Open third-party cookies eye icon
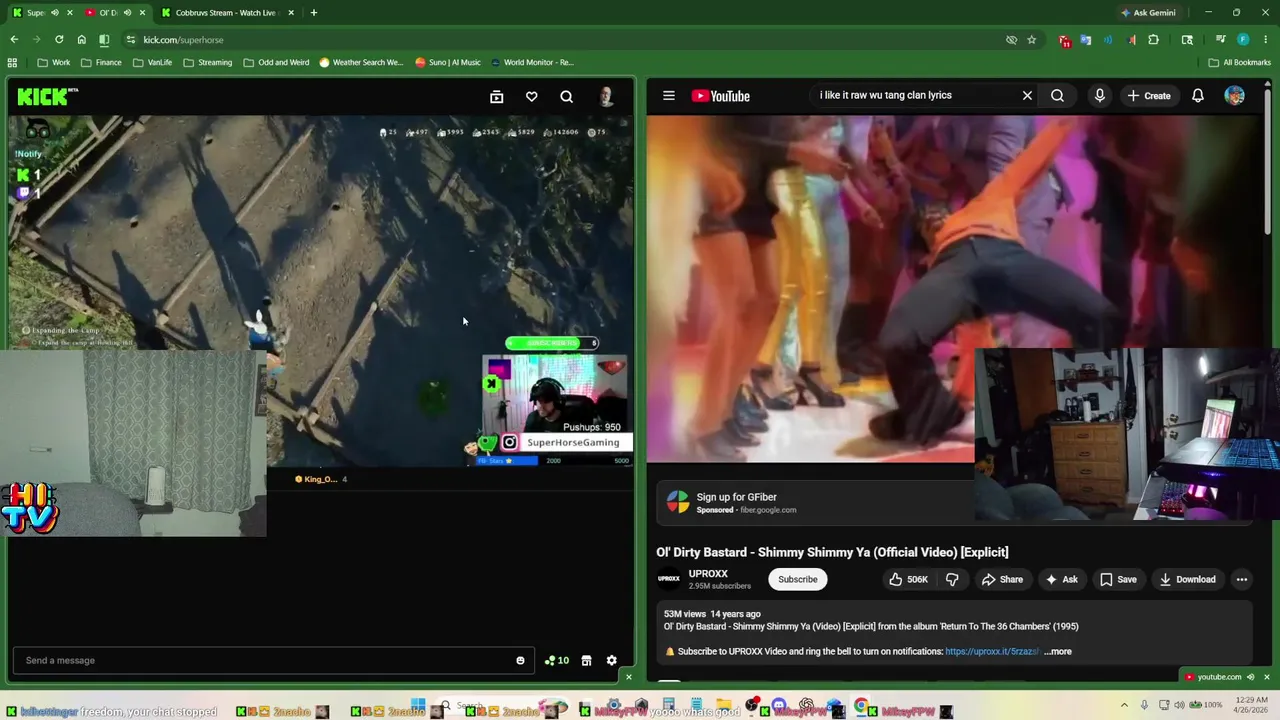 [1011, 40]
